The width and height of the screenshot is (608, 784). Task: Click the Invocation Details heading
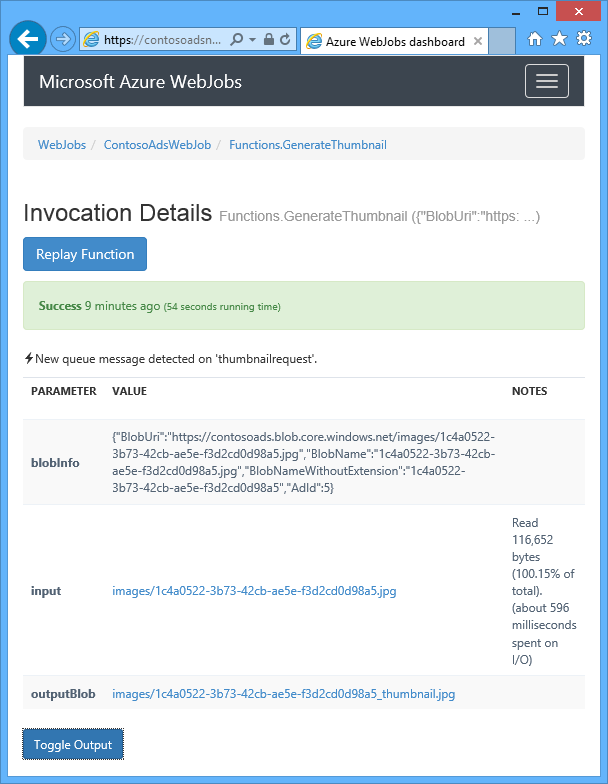(118, 213)
